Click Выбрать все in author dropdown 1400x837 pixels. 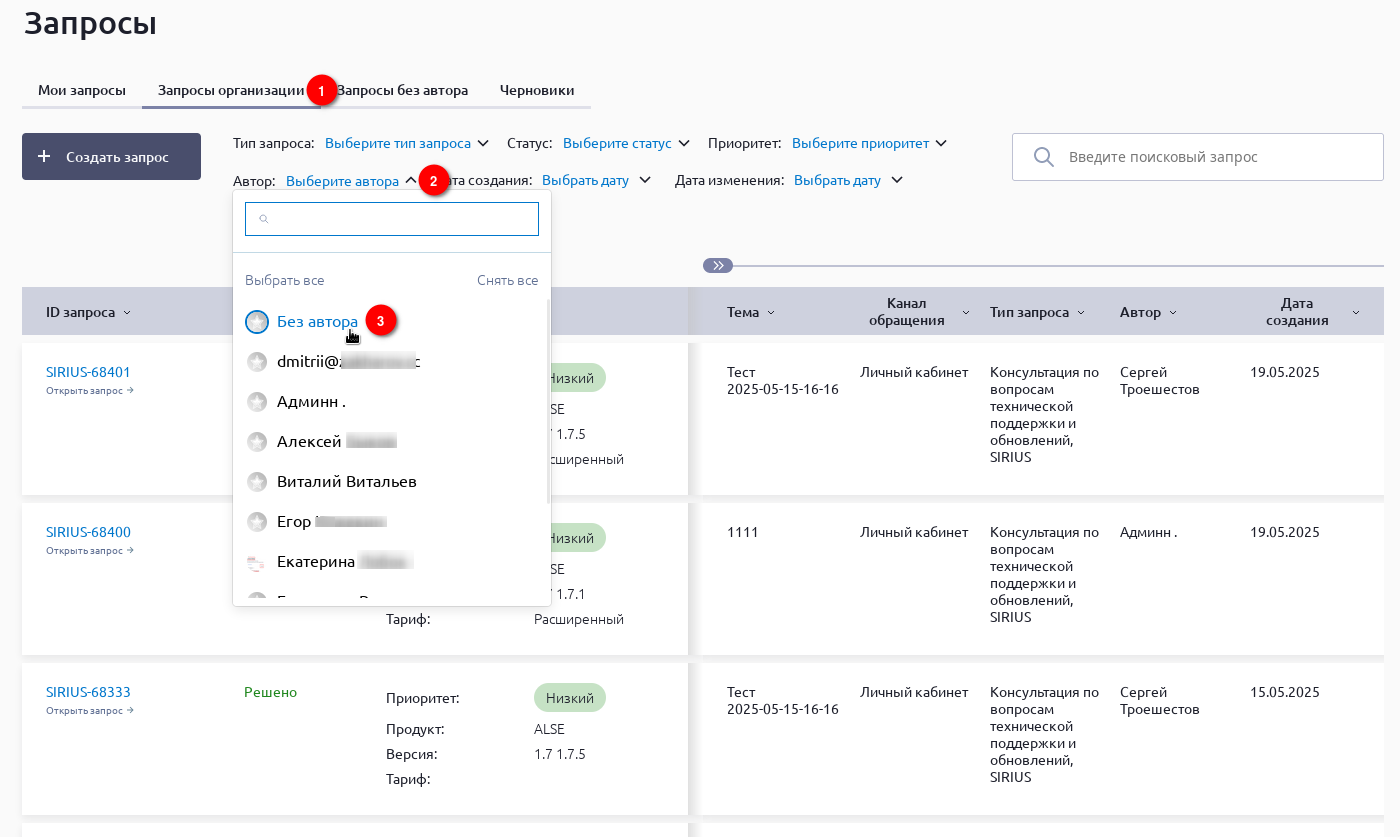tap(285, 281)
